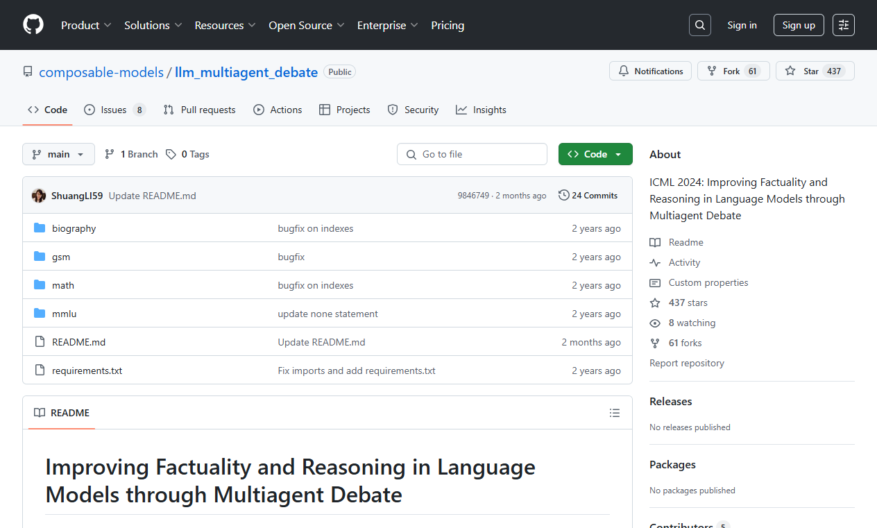Viewport: 877px width, 528px height.
Task: Click the repository icon before composable-models
Action: 27,72
